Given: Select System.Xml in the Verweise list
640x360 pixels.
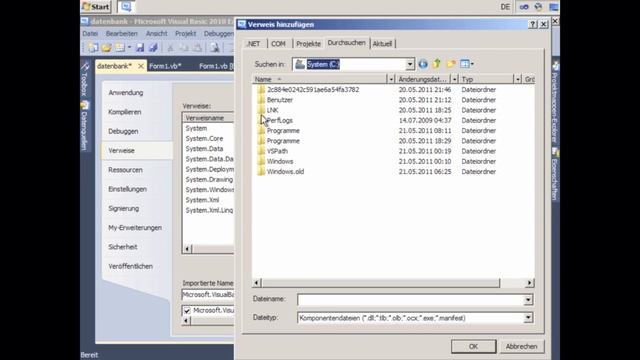Looking at the screenshot, I should tap(202, 200).
